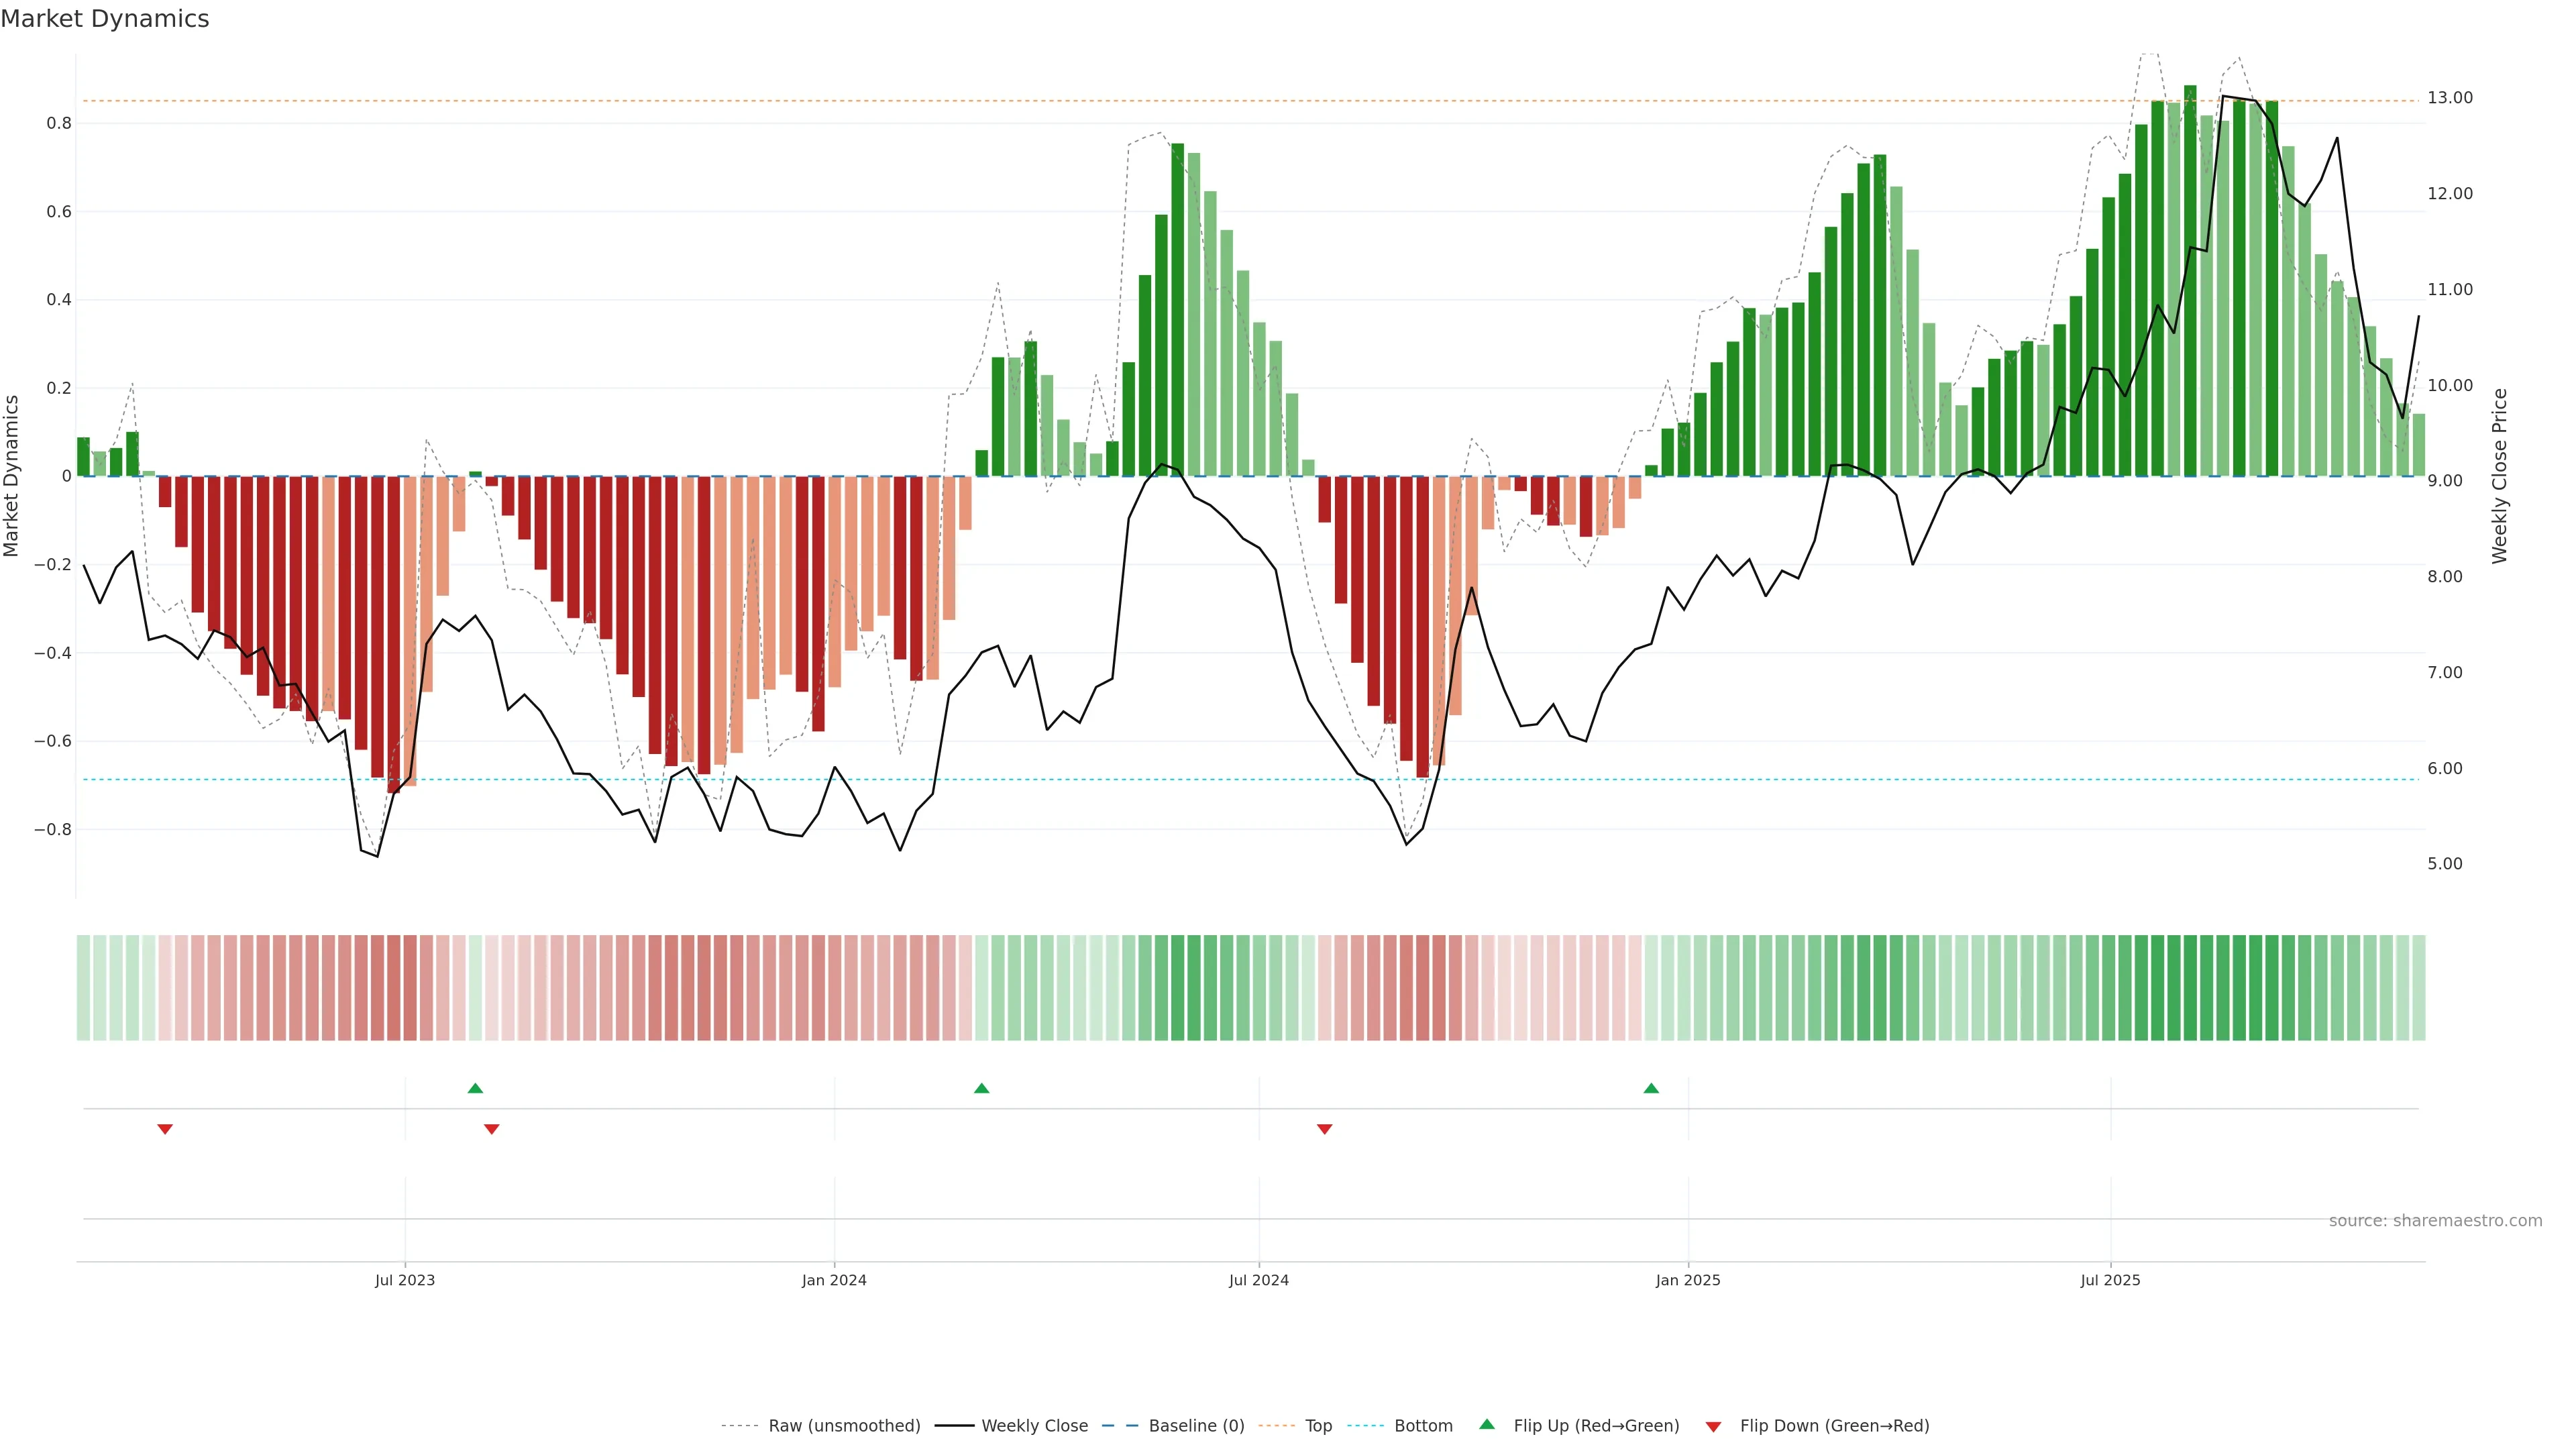
Task: Click the Market Dynamics chart title
Action: tap(105, 19)
